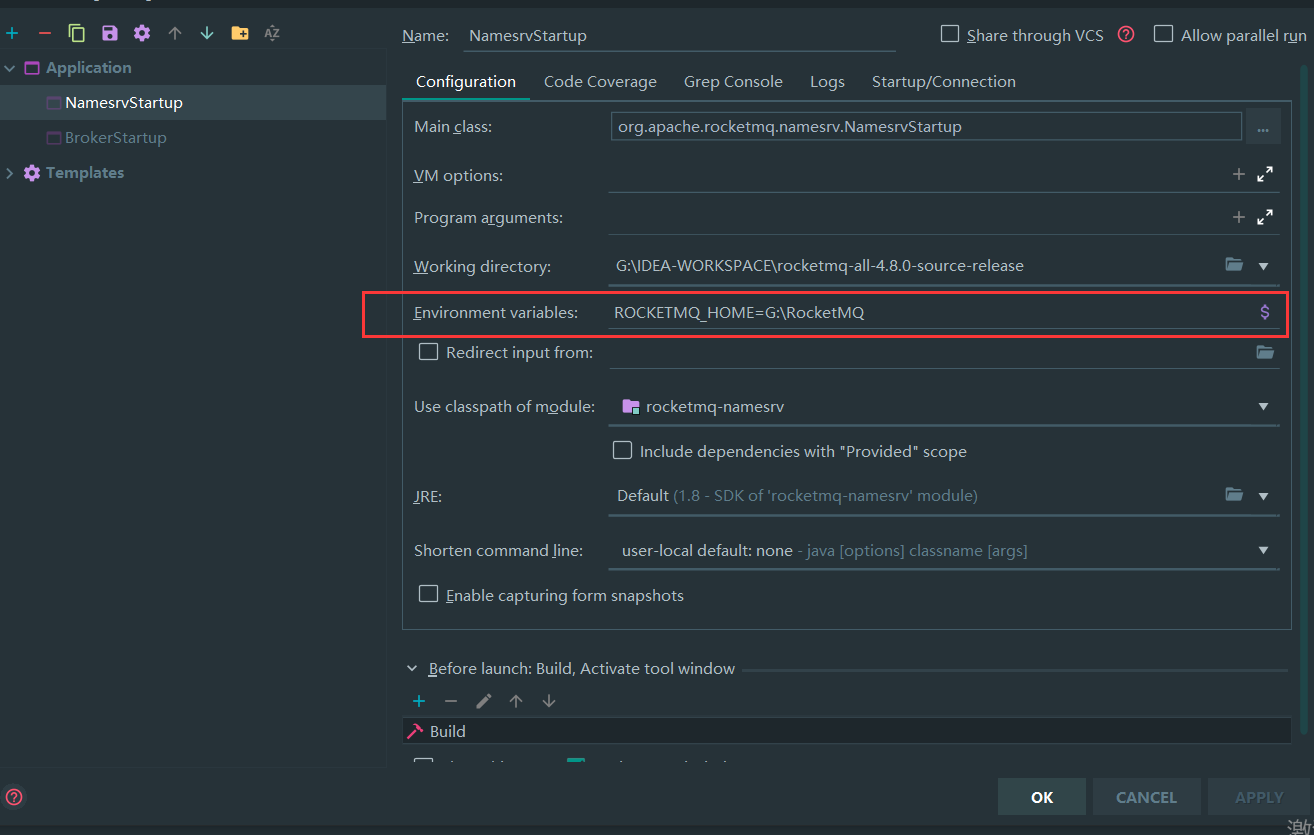The height and width of the screenshot is (835, 1314).
Task: Browse for the redirect input file
Action: pos(1265,352)
